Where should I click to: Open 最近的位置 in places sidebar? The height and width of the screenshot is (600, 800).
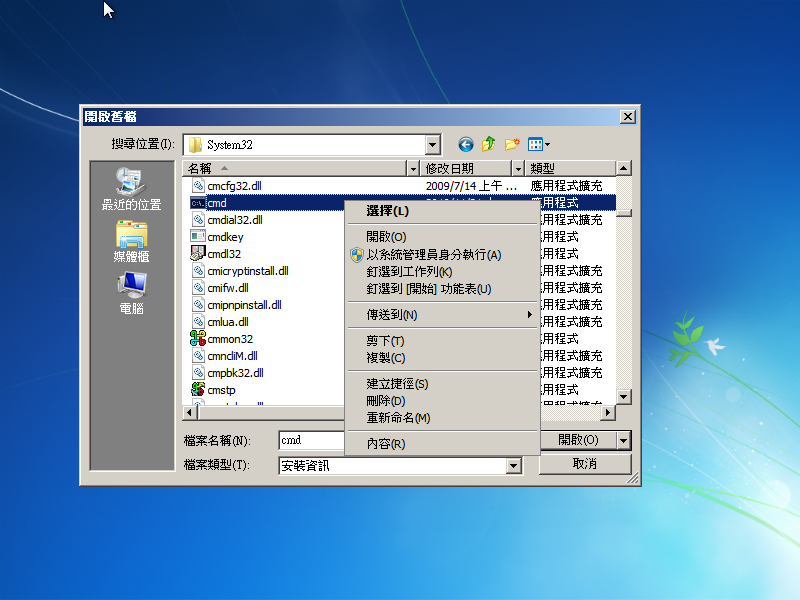pos(132,189)
